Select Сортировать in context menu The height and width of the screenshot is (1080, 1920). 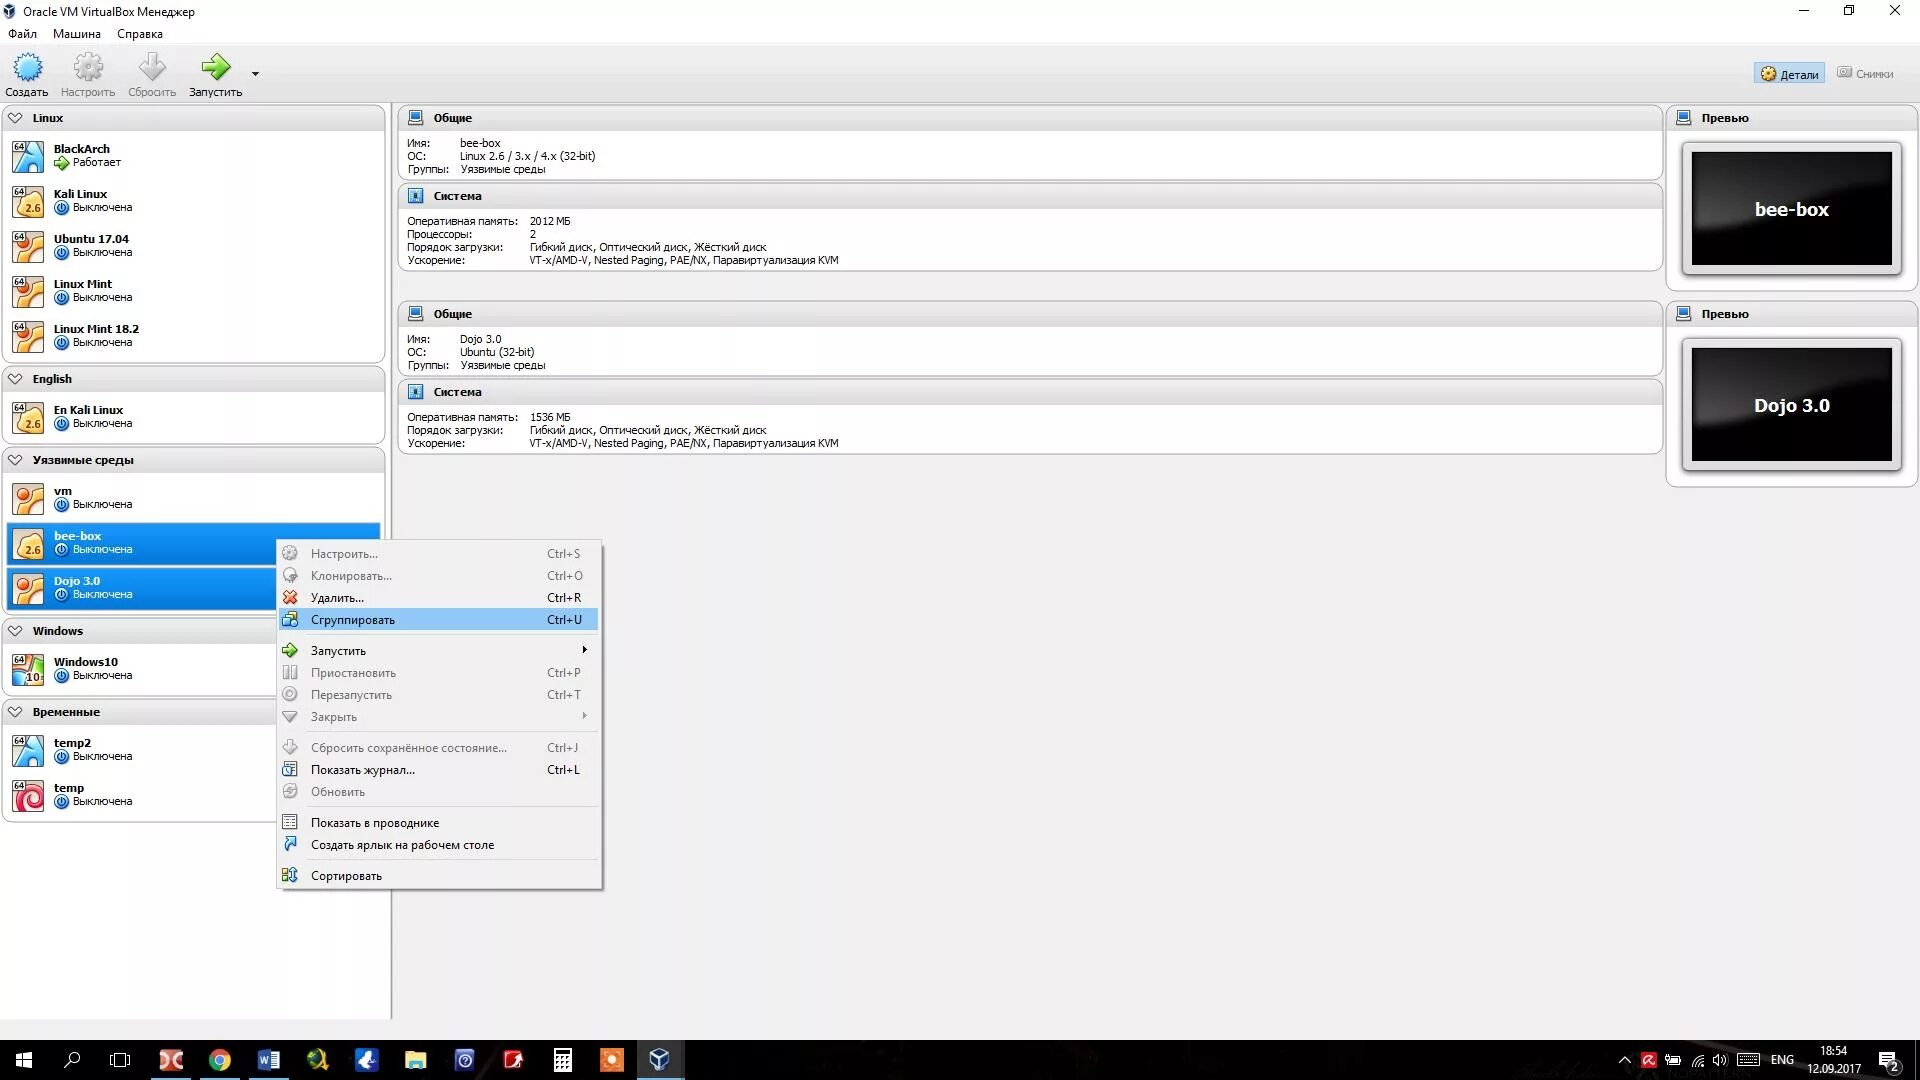(x=346, y=876)
